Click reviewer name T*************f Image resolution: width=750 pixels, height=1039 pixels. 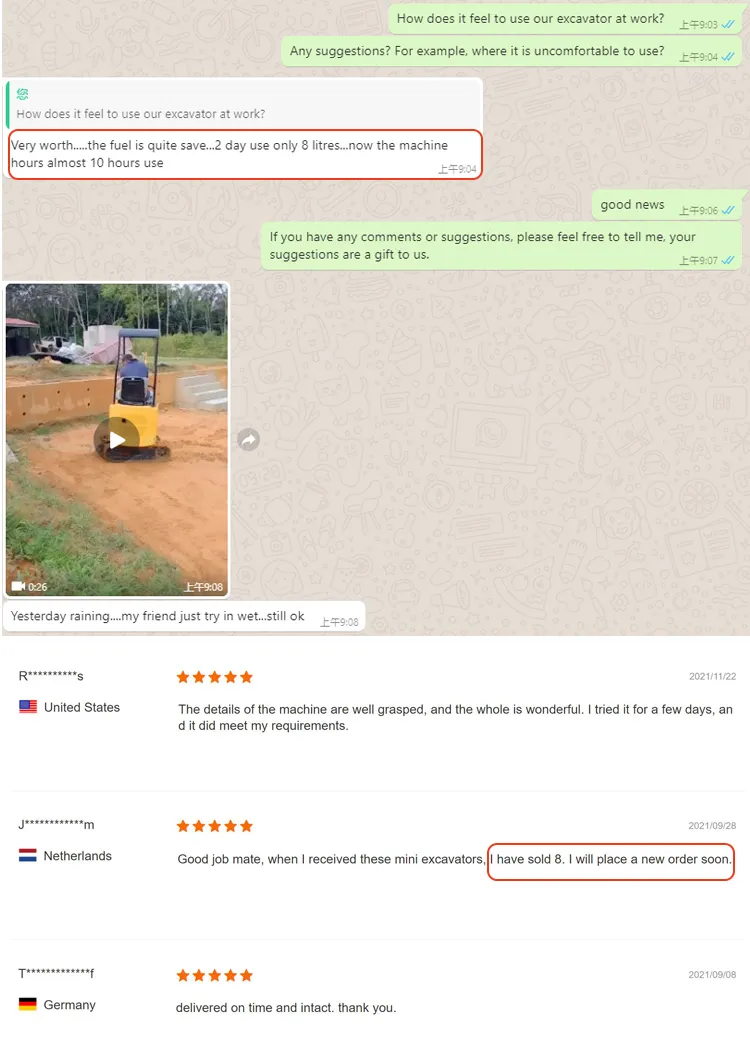coord(56,973)
